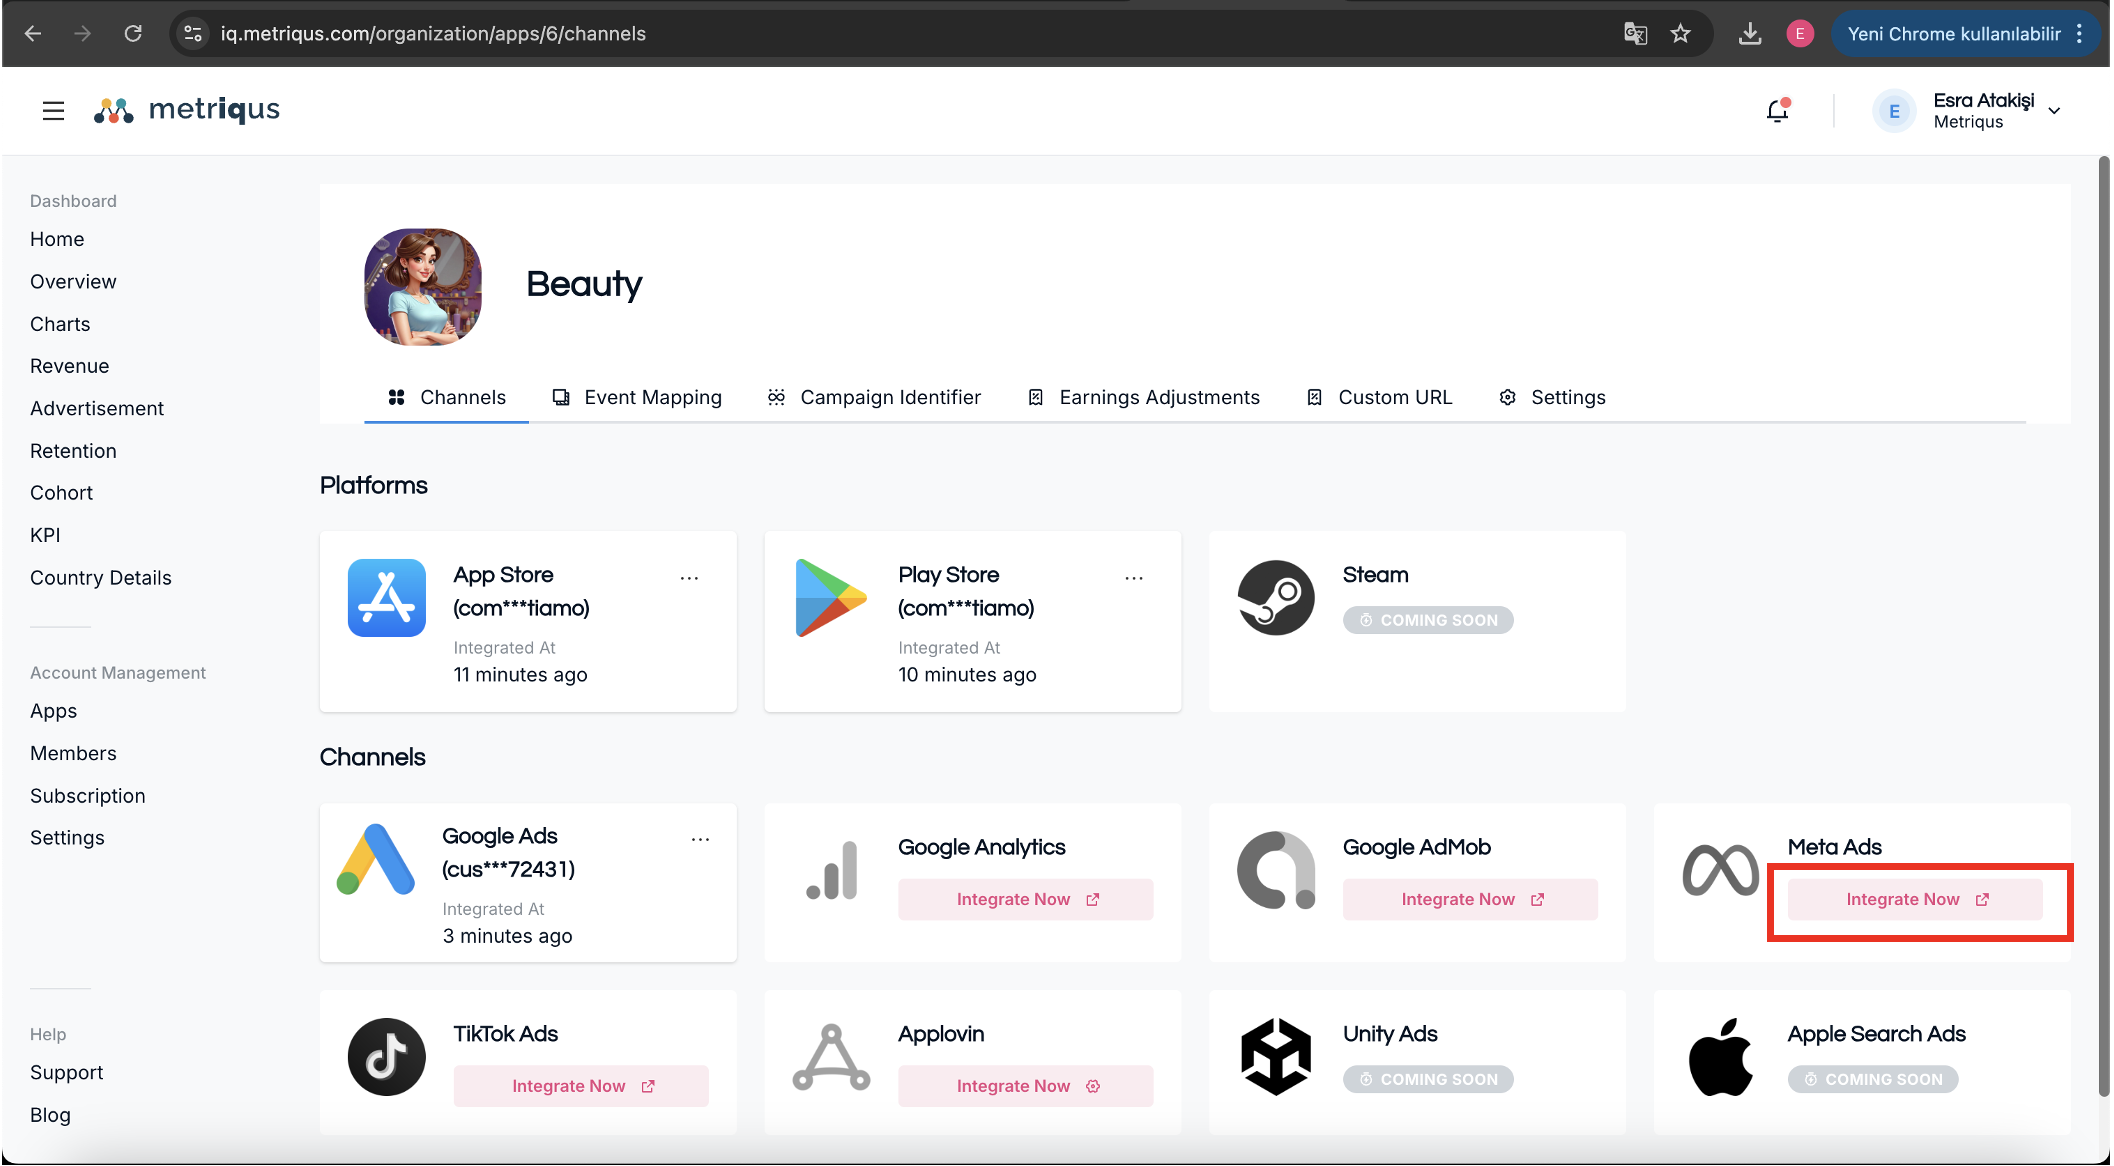Image resolution: width=2114 pixels, height=1166 pixels.
Task: Open Cohort in sidebar
Action: click(x=61, y=493)
